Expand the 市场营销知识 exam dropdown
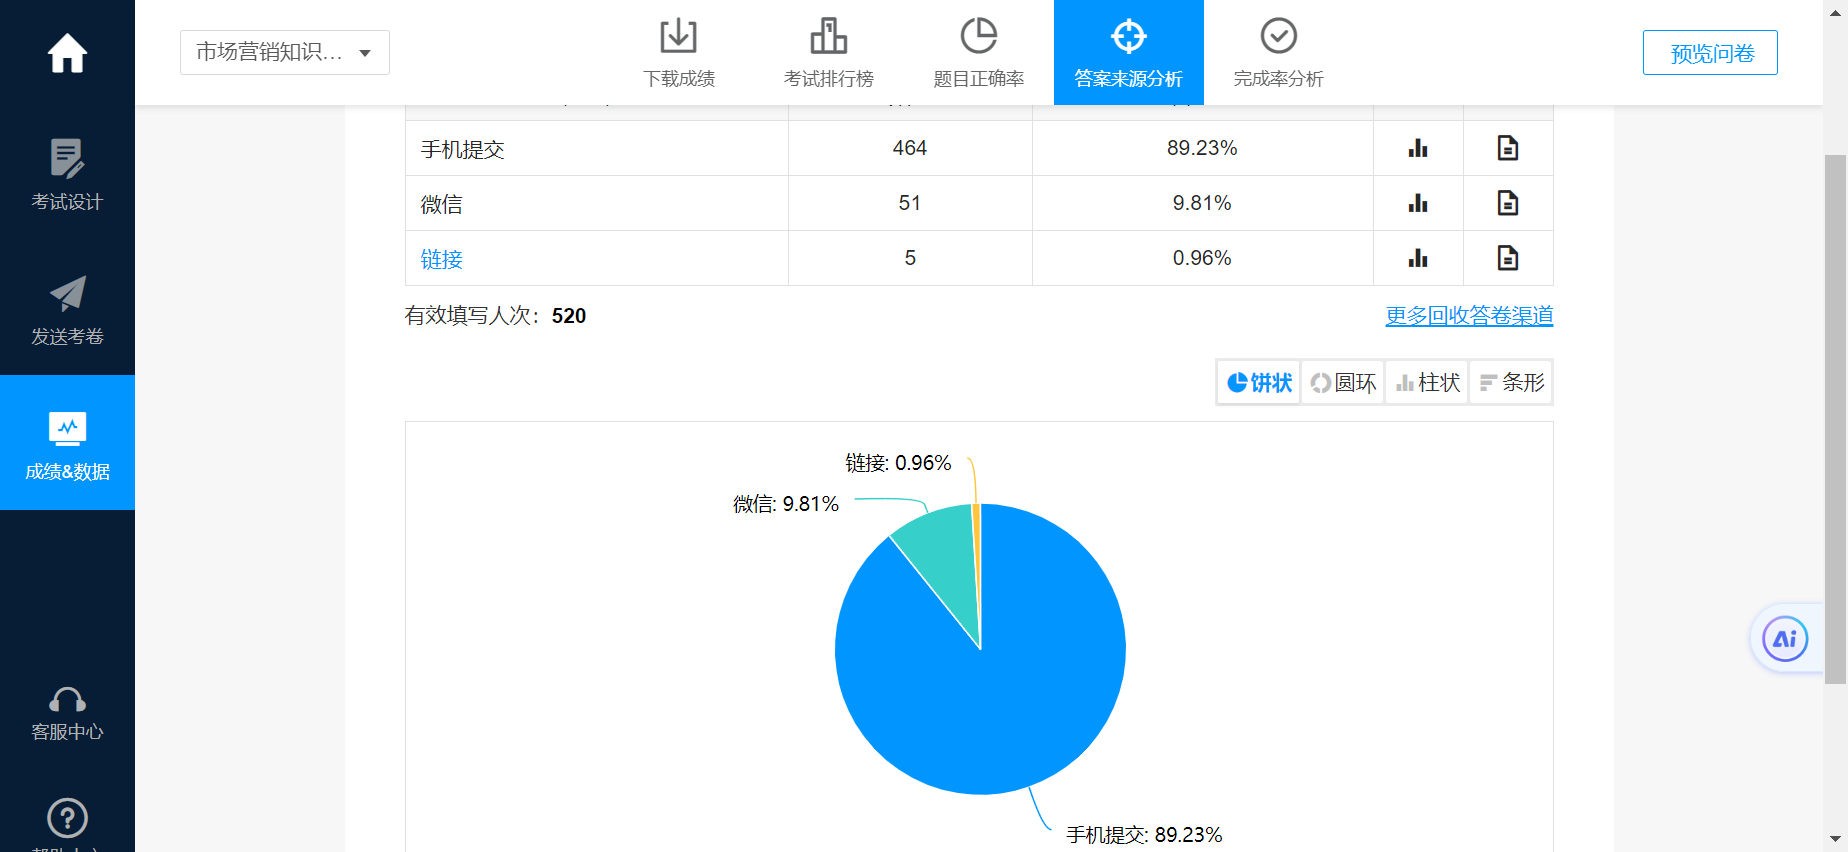This screenshot has width=1848, height=852. point(285,53)
